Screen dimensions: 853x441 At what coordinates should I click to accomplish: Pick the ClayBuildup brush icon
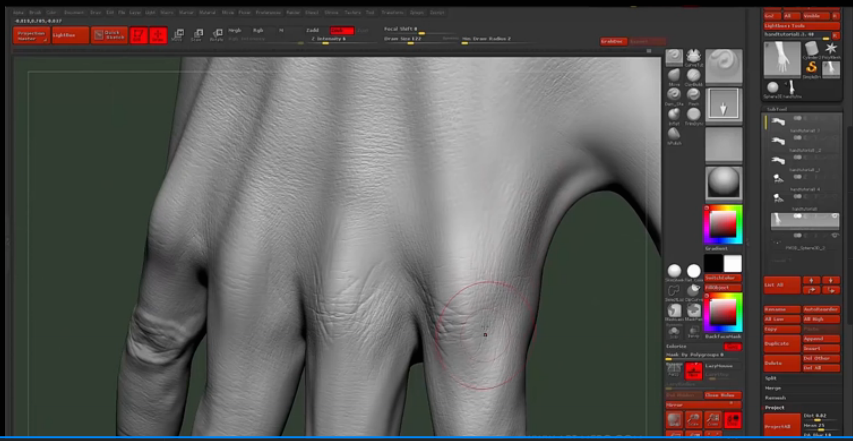tap(693, 76)
